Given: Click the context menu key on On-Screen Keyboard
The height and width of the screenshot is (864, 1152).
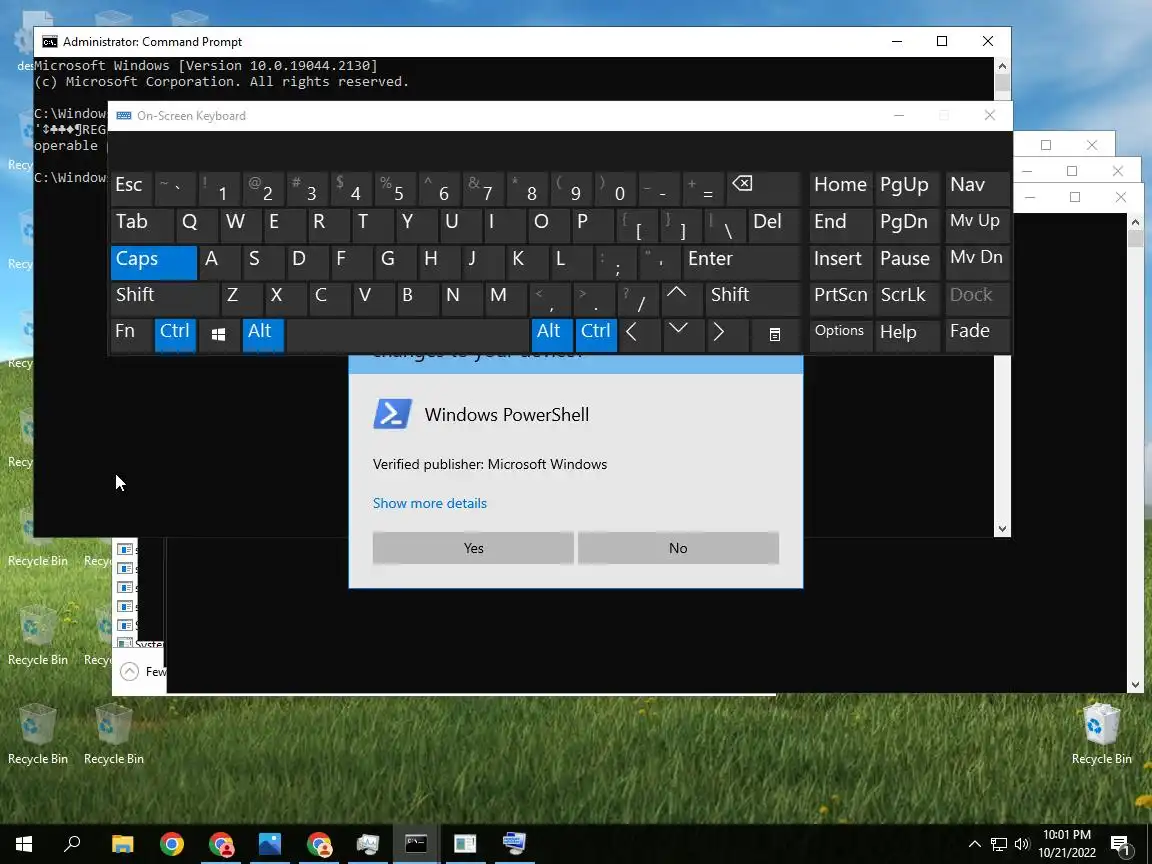Looking at the screenshot, I should click(x=774, y=335).
